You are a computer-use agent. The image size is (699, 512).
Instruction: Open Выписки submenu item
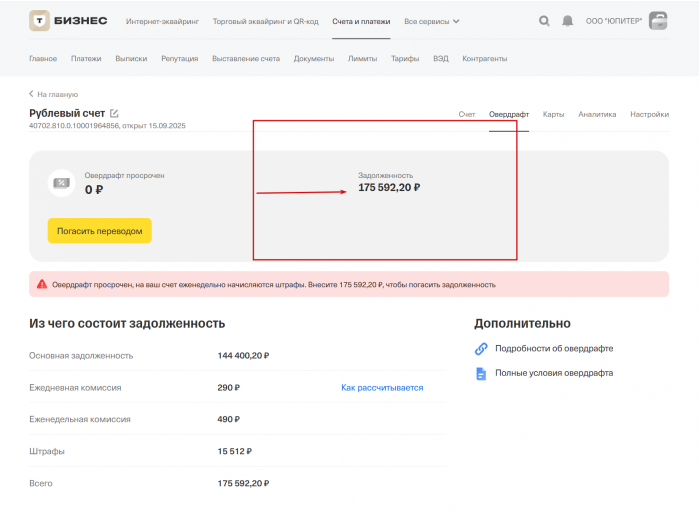(x=131, y=58)
